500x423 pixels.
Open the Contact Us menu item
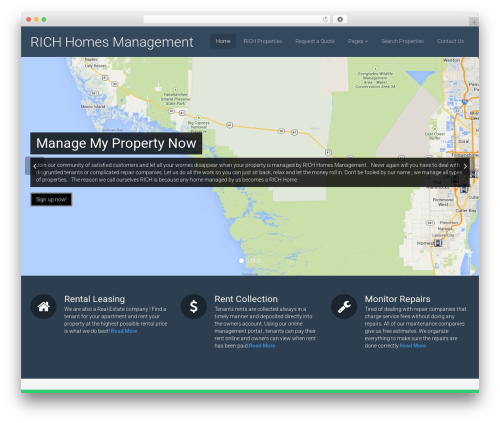[450, 41]
